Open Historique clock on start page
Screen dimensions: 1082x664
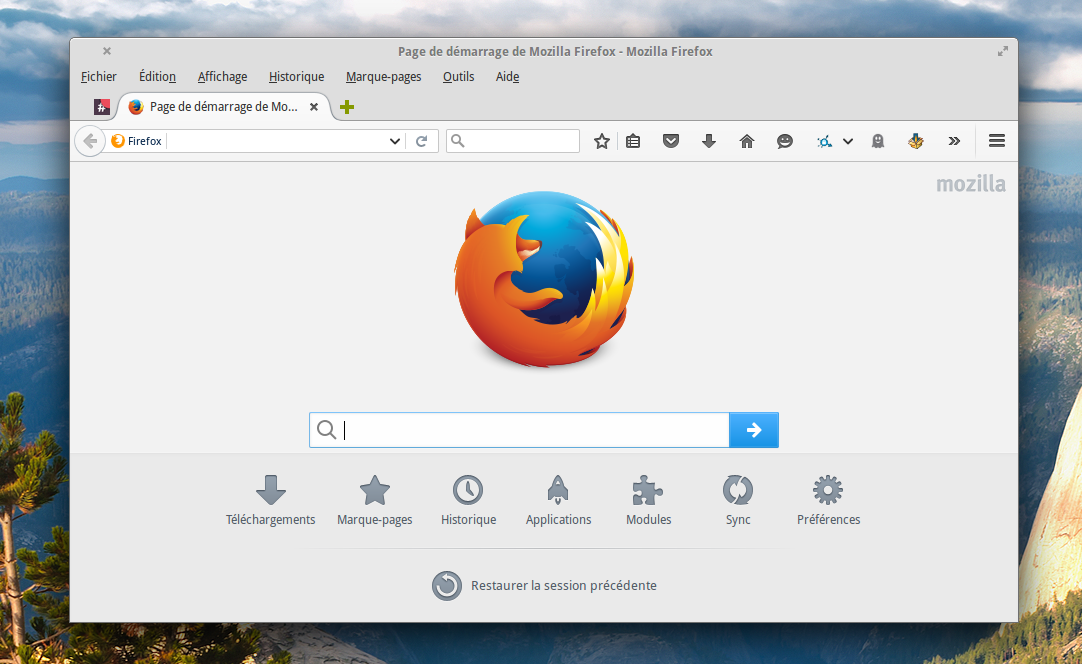(469, 501)
